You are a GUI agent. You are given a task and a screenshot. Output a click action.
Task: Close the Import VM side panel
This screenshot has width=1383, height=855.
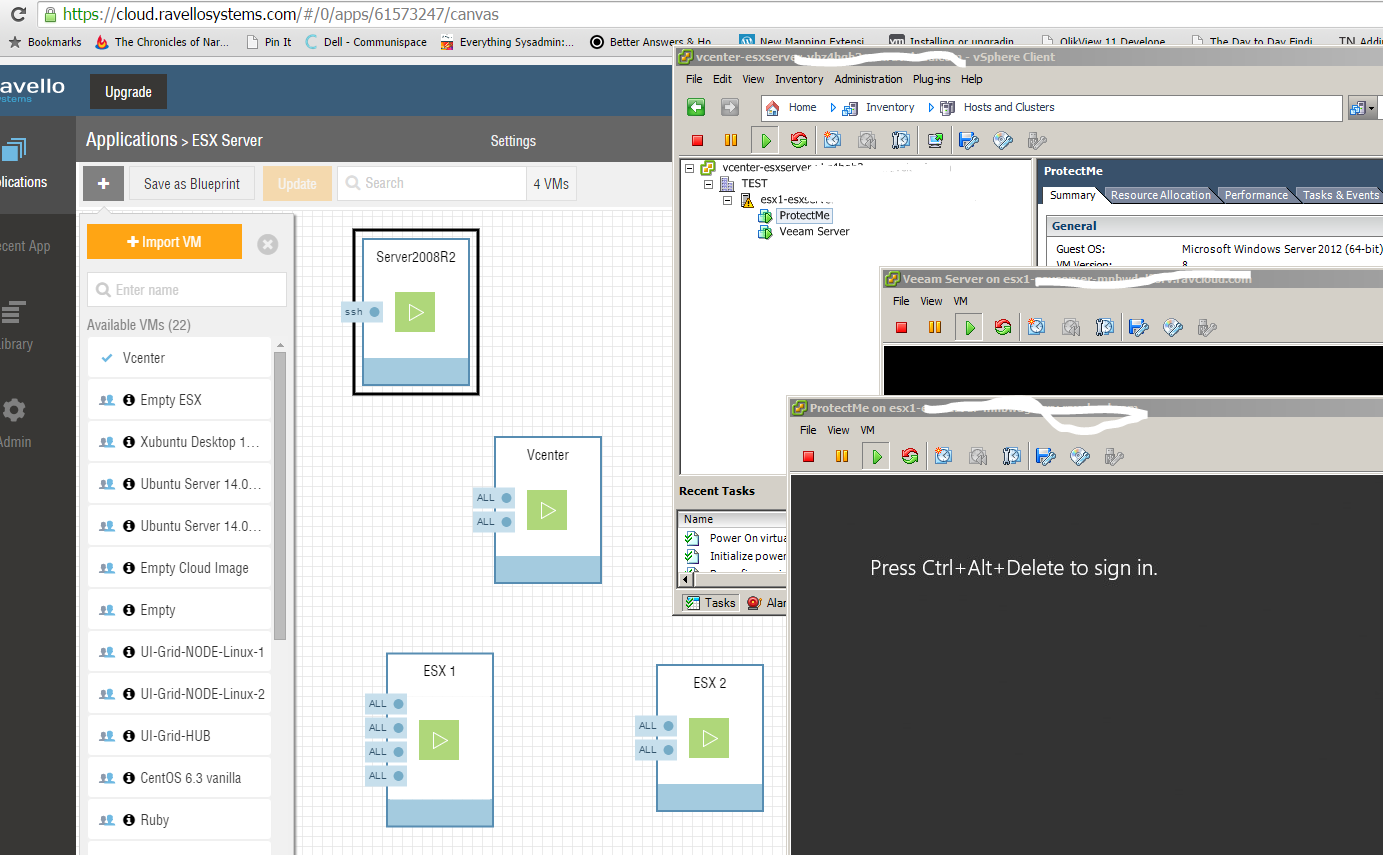(267, 244)
